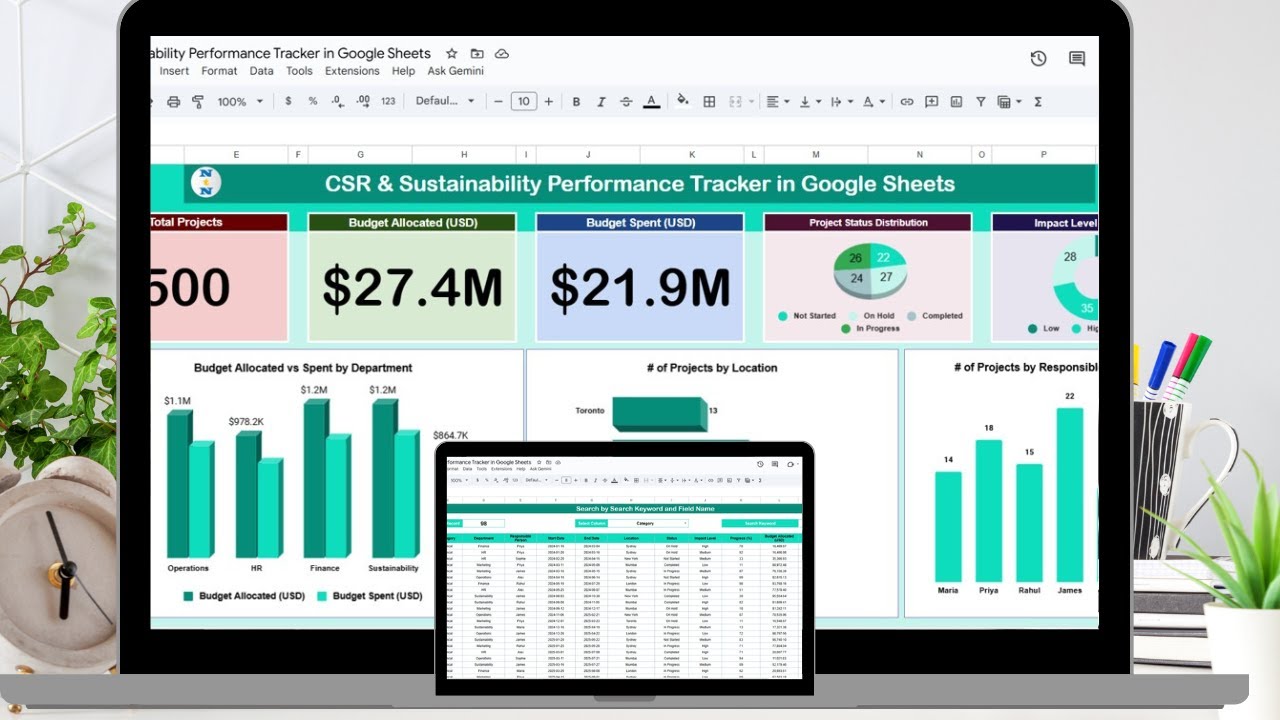
Task: Increase font size with the laptop plus button
Action: pos(548,101)
